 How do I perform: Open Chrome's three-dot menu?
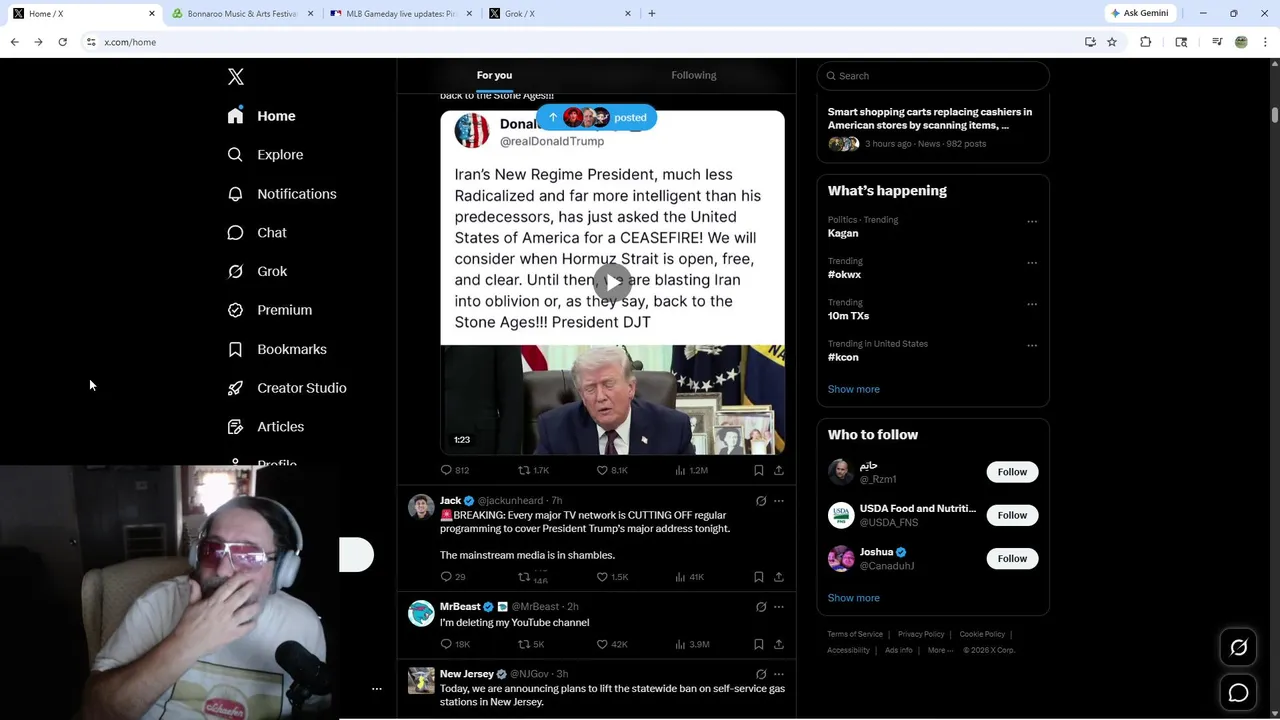[x=1266, y=42]
